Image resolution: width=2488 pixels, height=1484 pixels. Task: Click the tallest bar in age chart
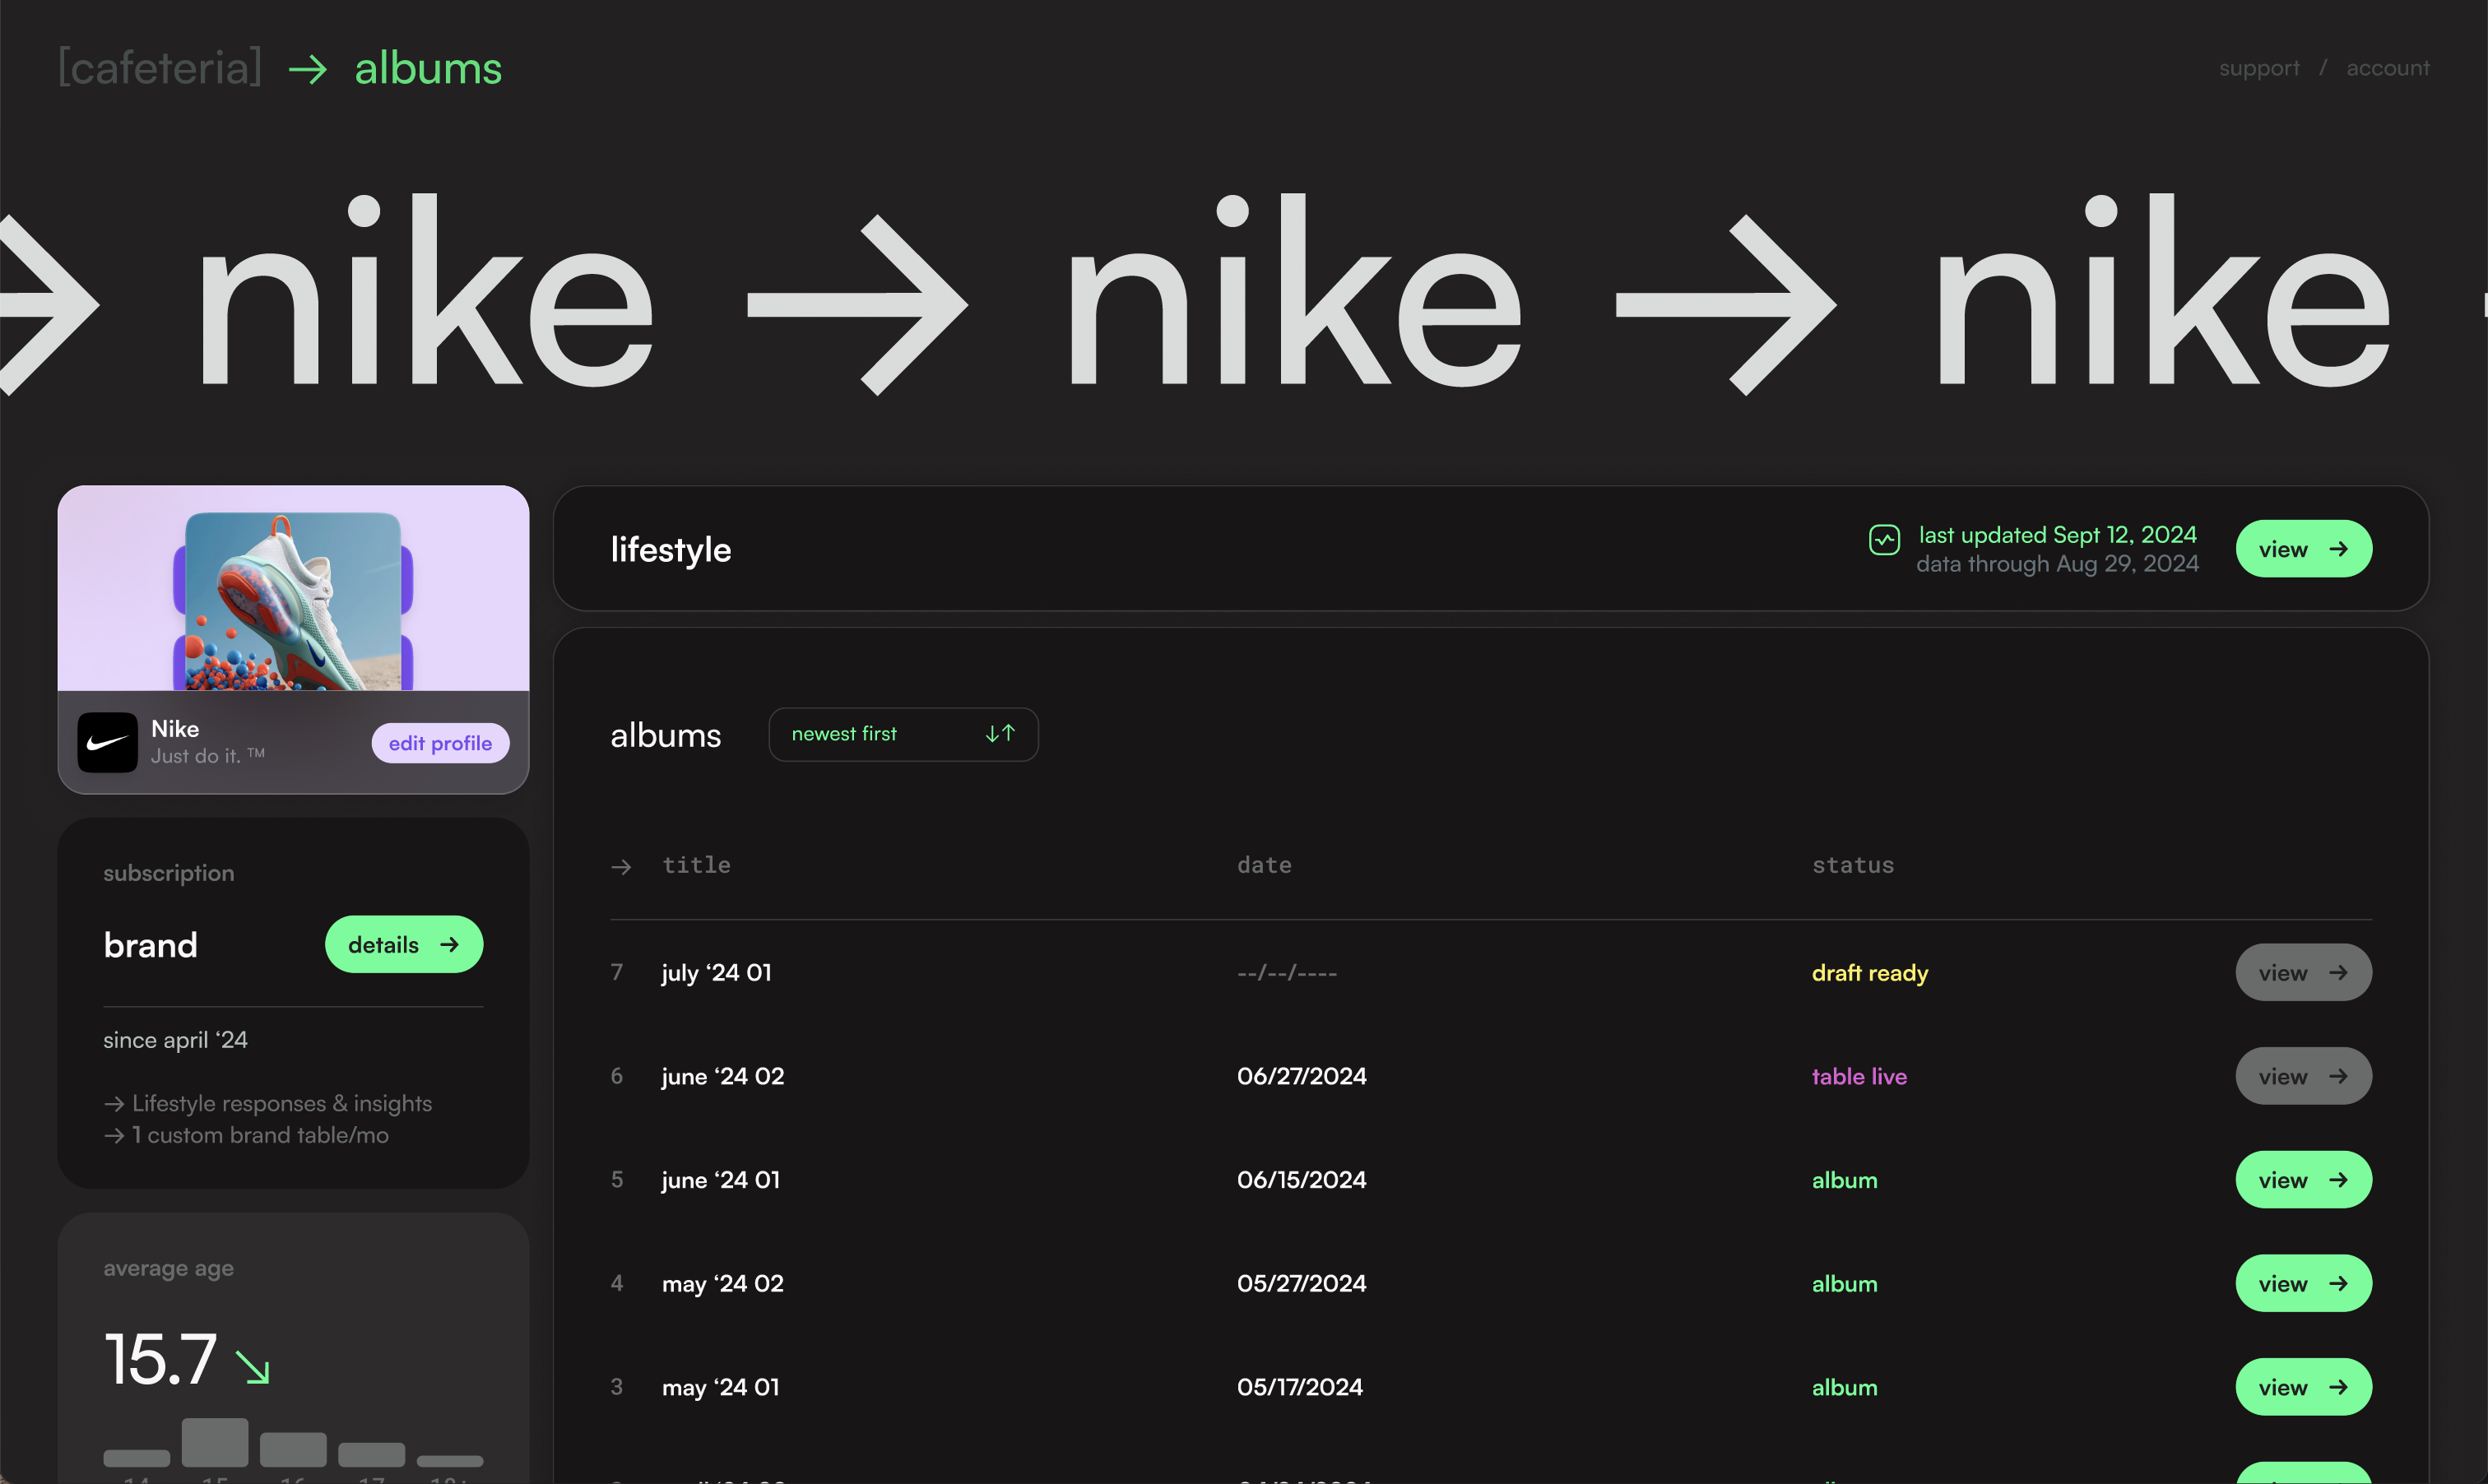215,1441
